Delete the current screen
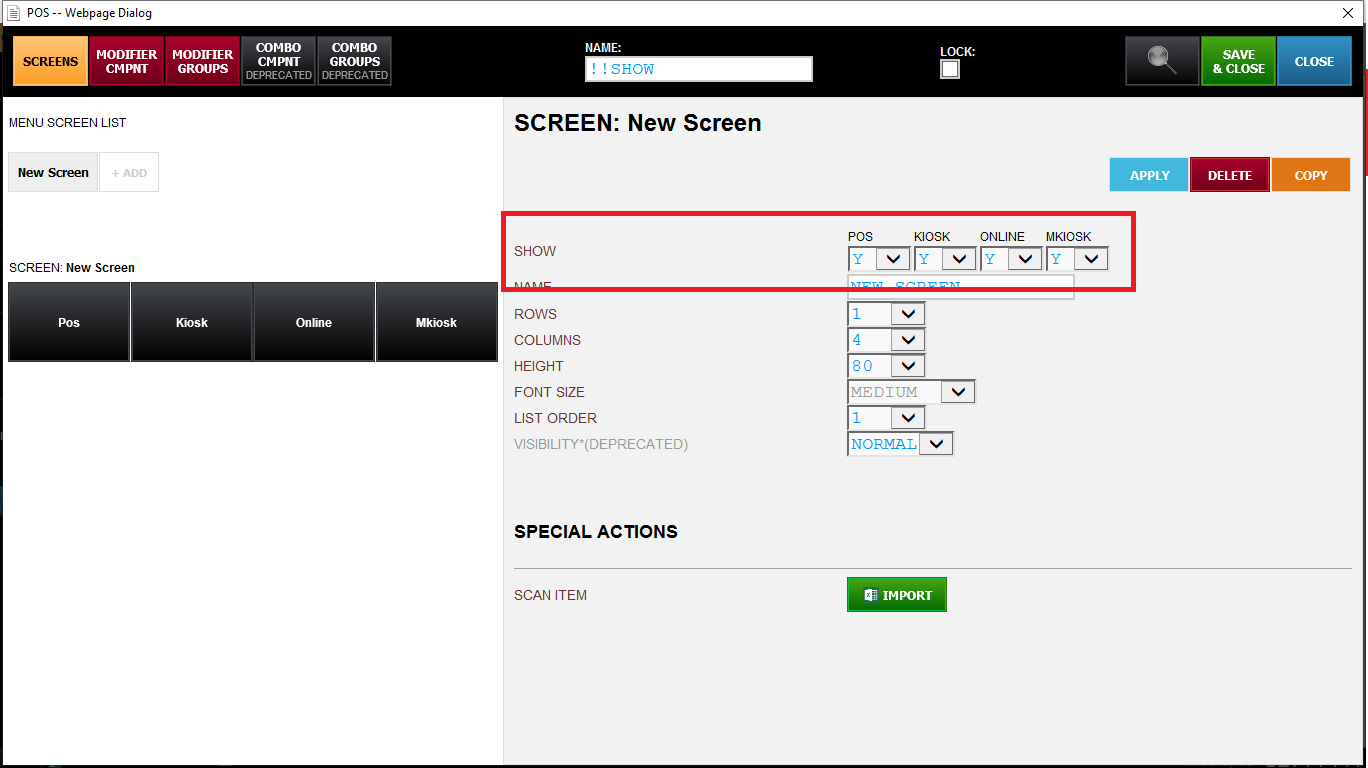 (x=1229, y=175)
